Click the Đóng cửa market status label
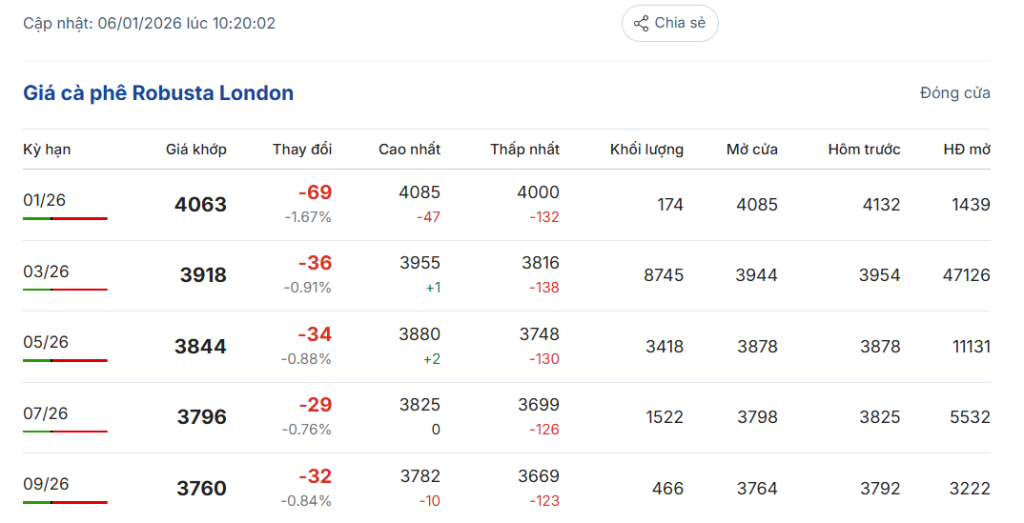The image size is (1024, 523). click(955, 93)
